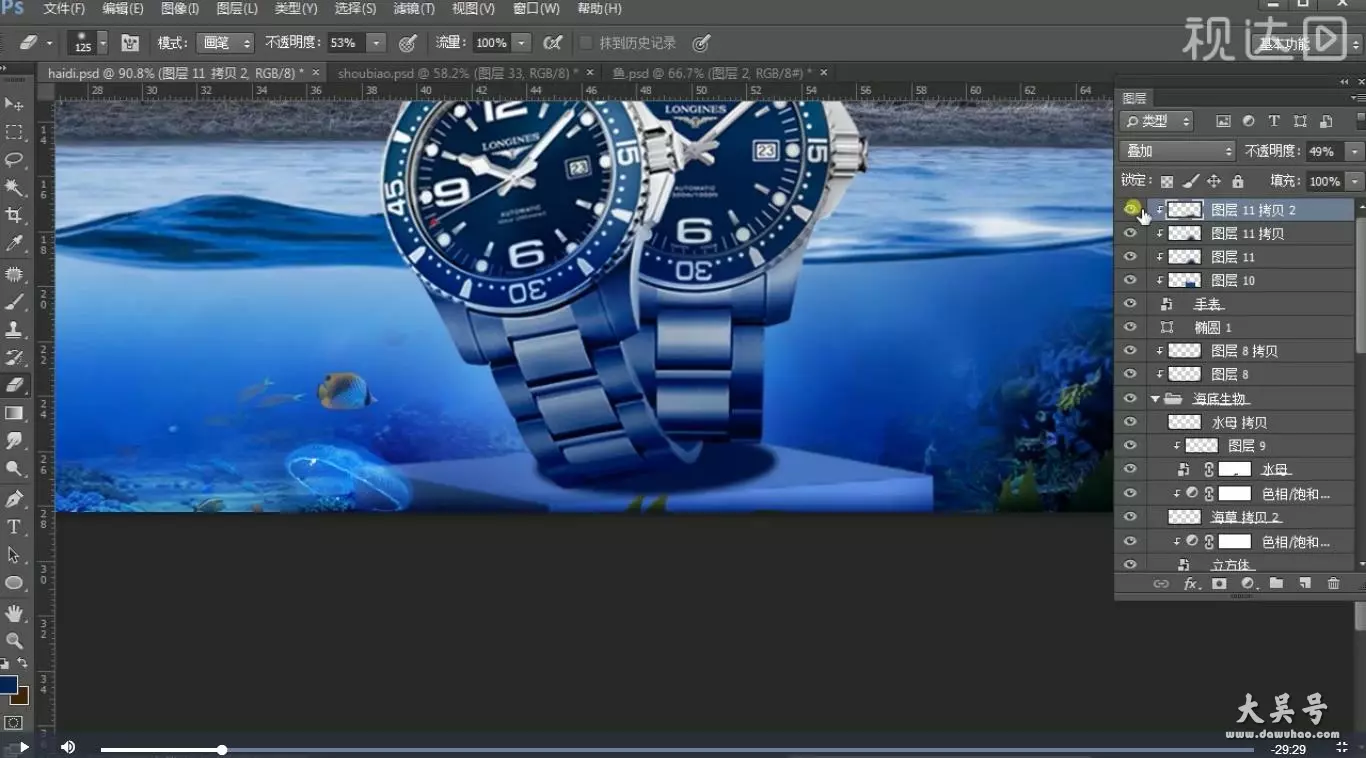Open the layer blend mode 叠加 dropdown
The image size is (1366, 758).
point(1178,151)
